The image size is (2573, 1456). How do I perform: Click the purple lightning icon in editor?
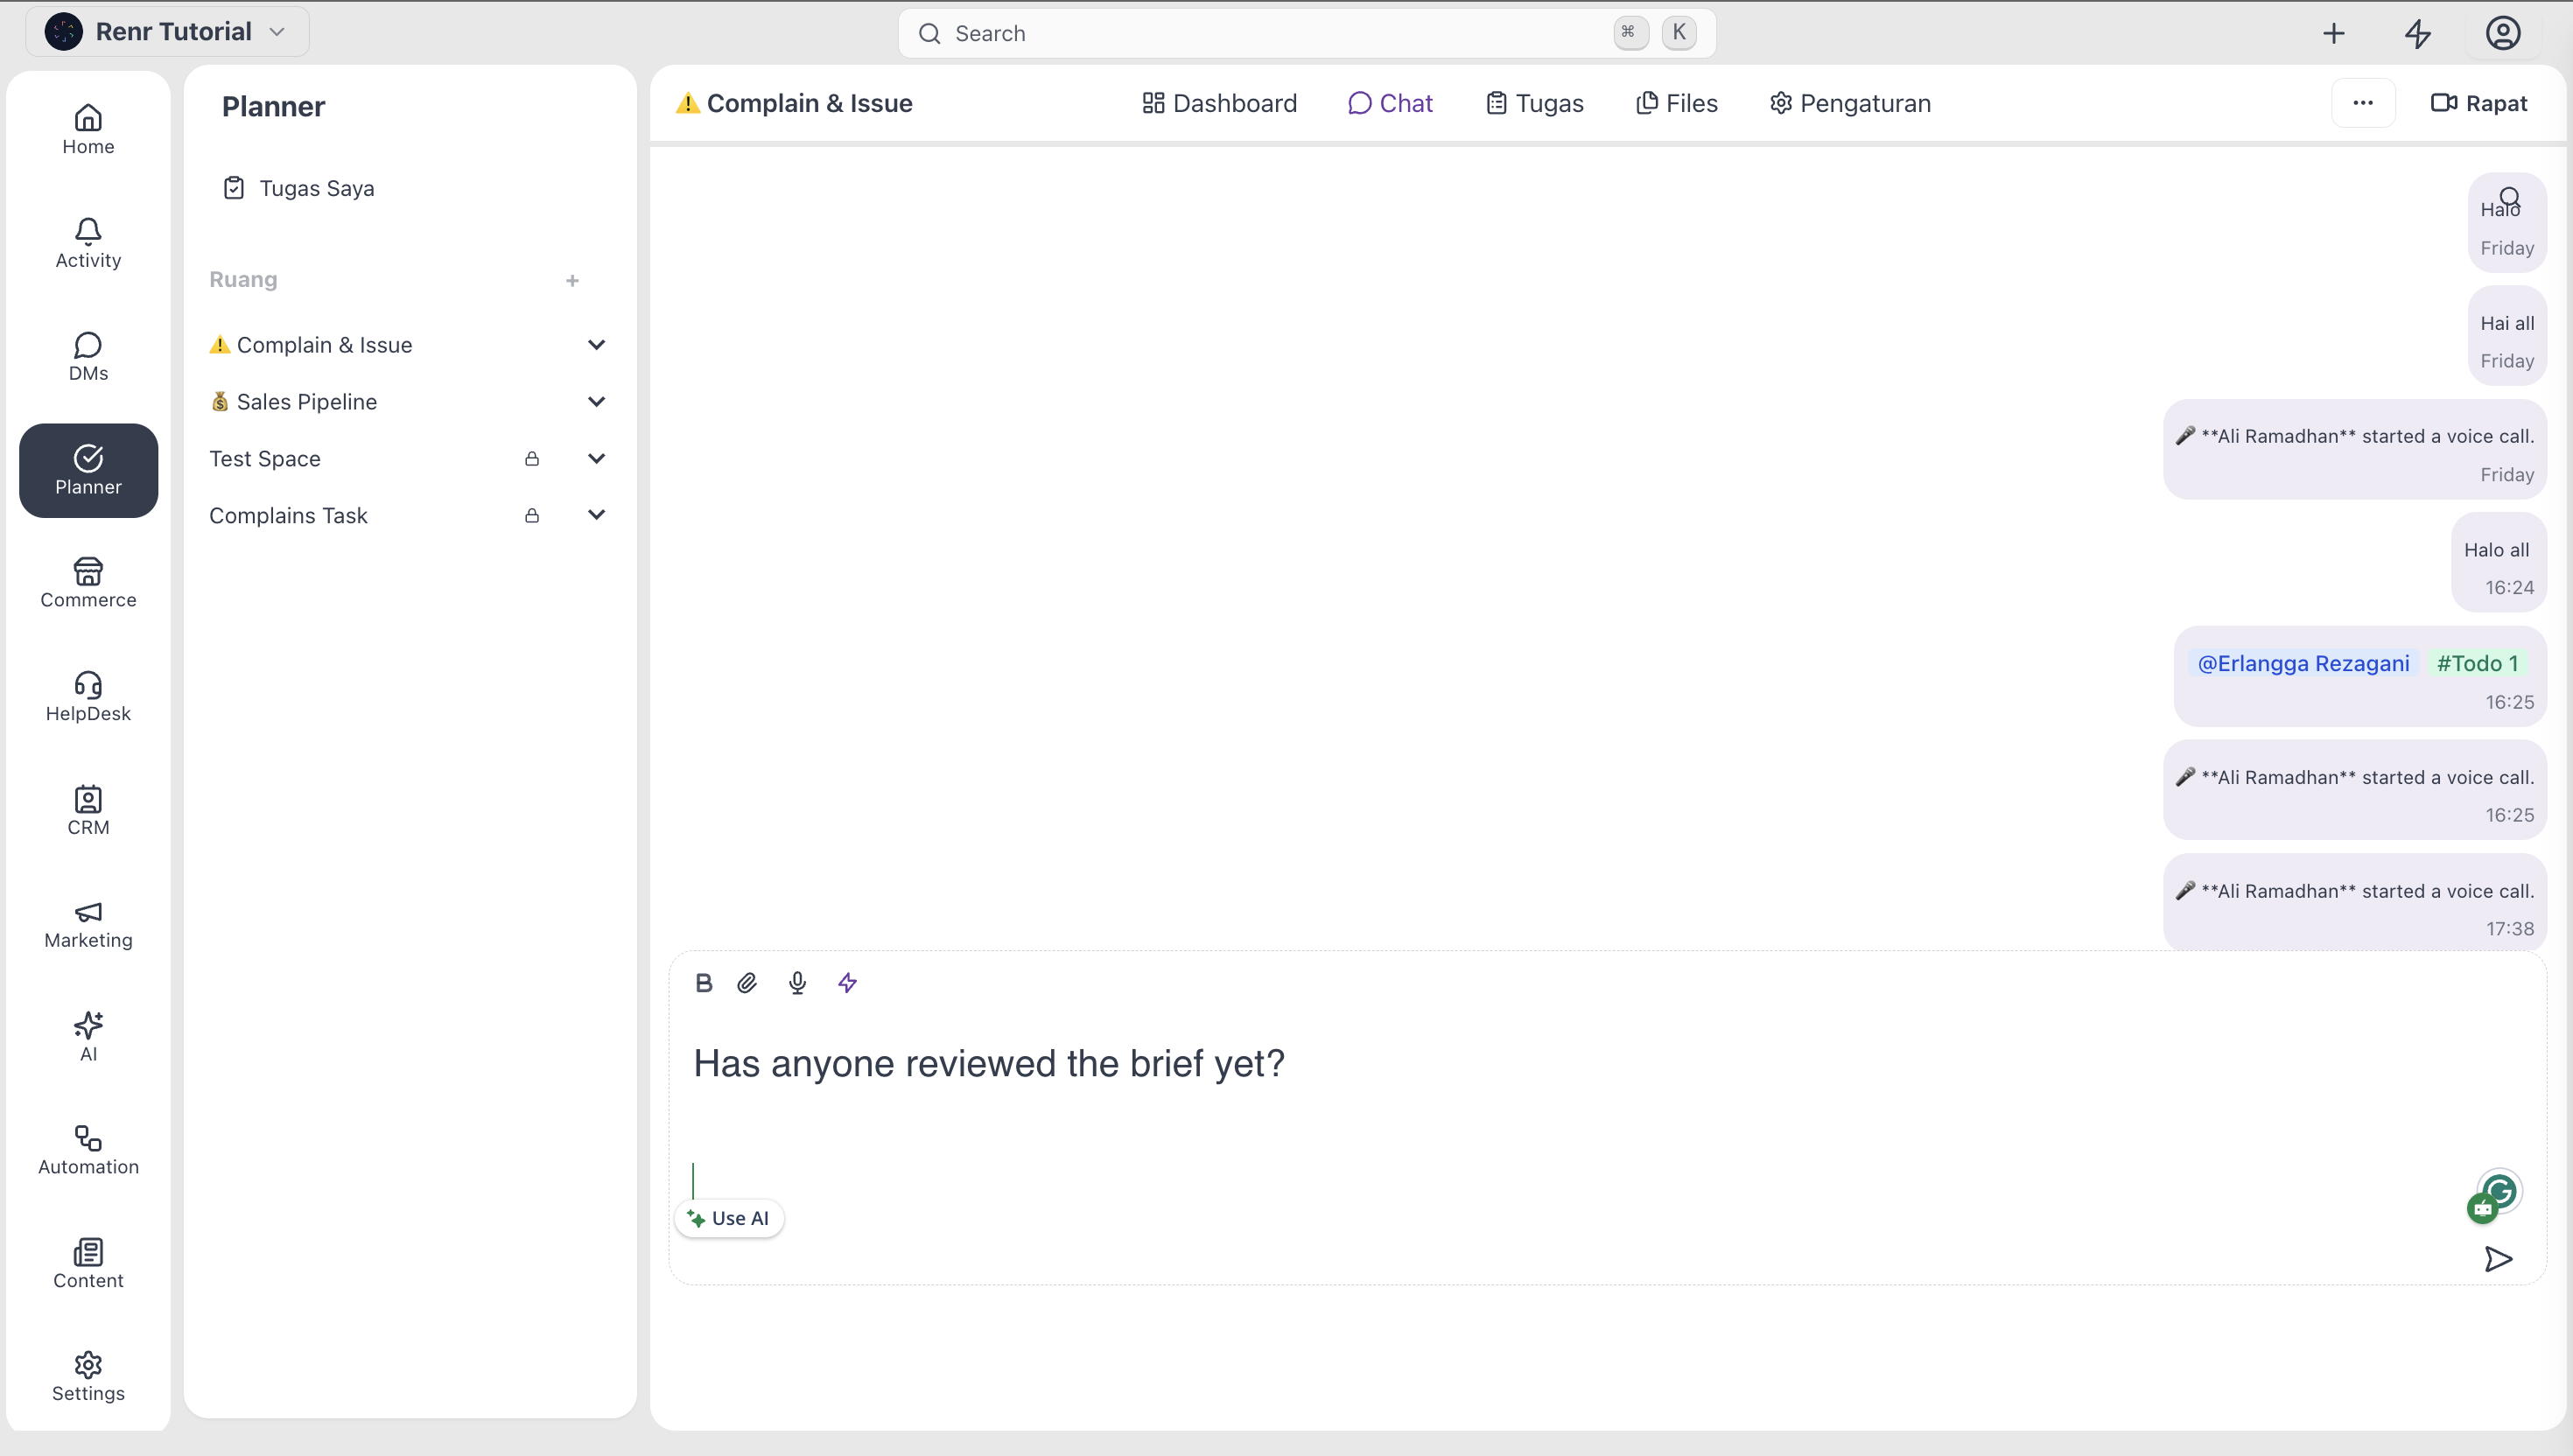[847, 983]
